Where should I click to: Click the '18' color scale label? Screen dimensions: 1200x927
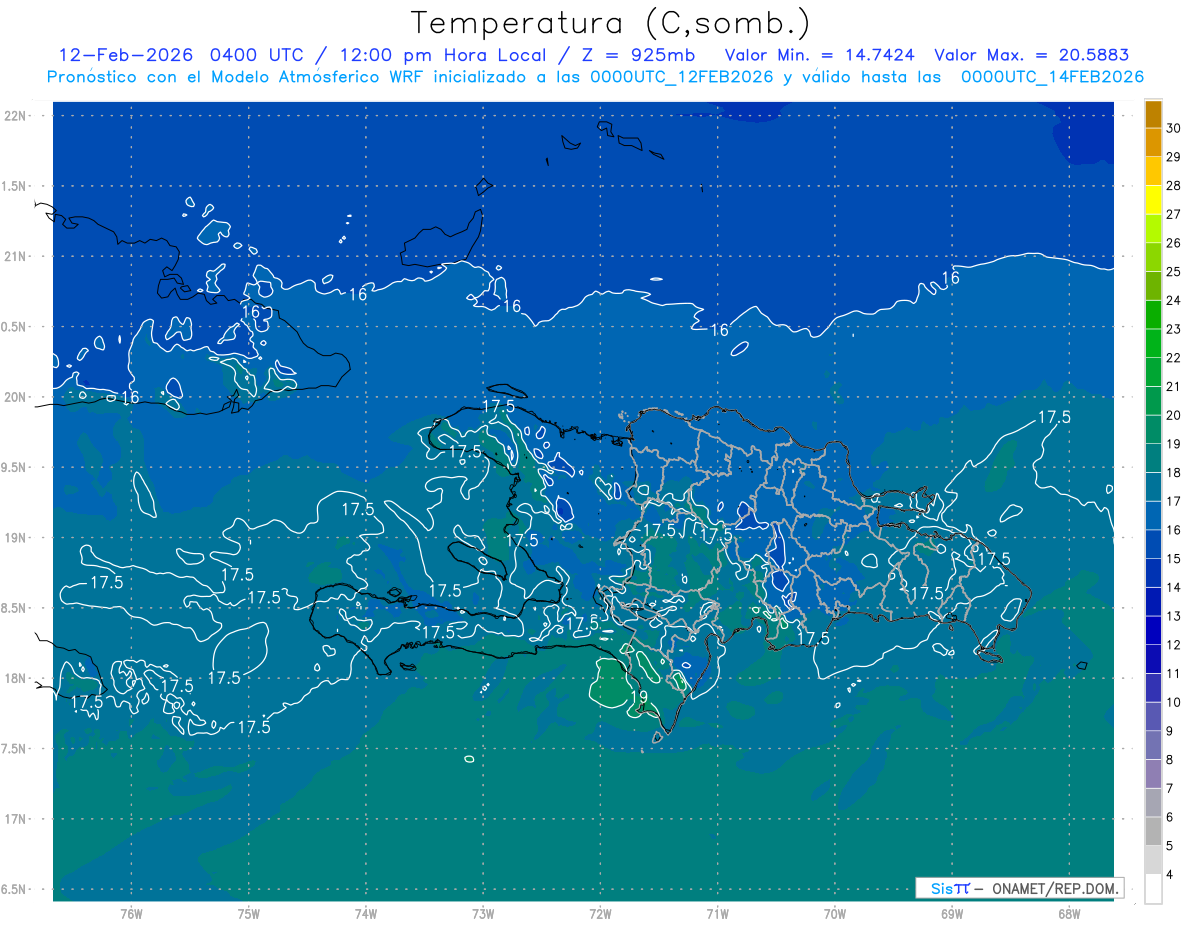(1174, 473)
